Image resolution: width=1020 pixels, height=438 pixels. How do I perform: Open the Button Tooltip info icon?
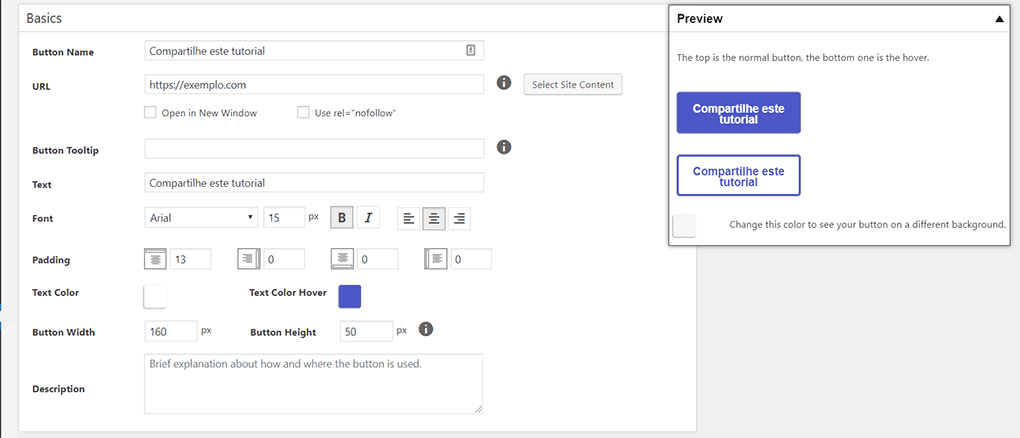503,147
